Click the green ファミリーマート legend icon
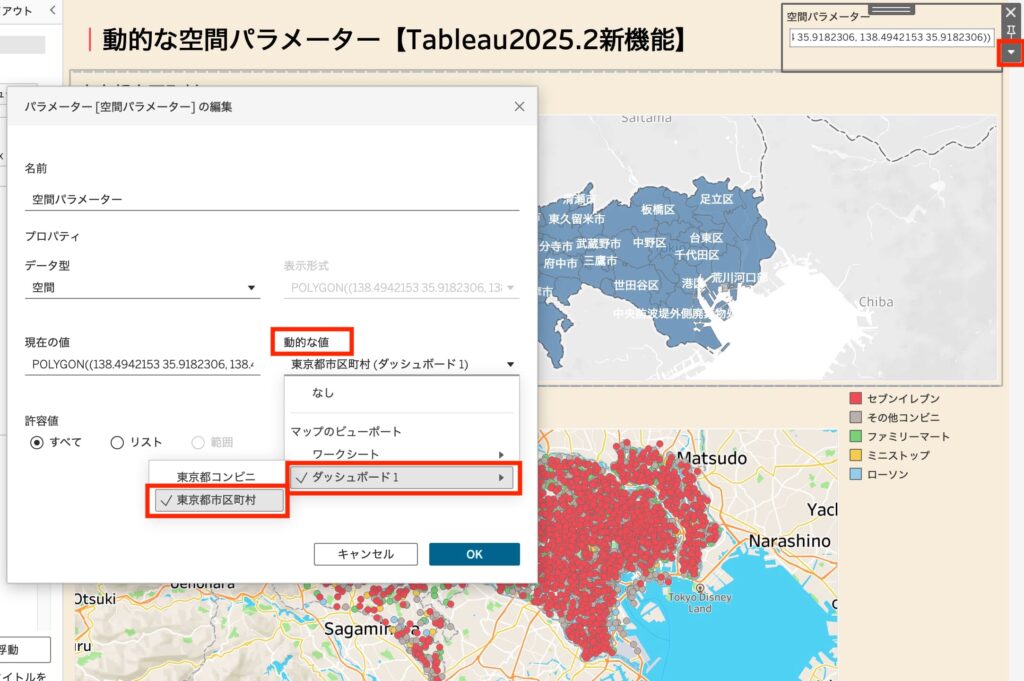Viewport: 1024px width, 681px height. coord(855,437)
